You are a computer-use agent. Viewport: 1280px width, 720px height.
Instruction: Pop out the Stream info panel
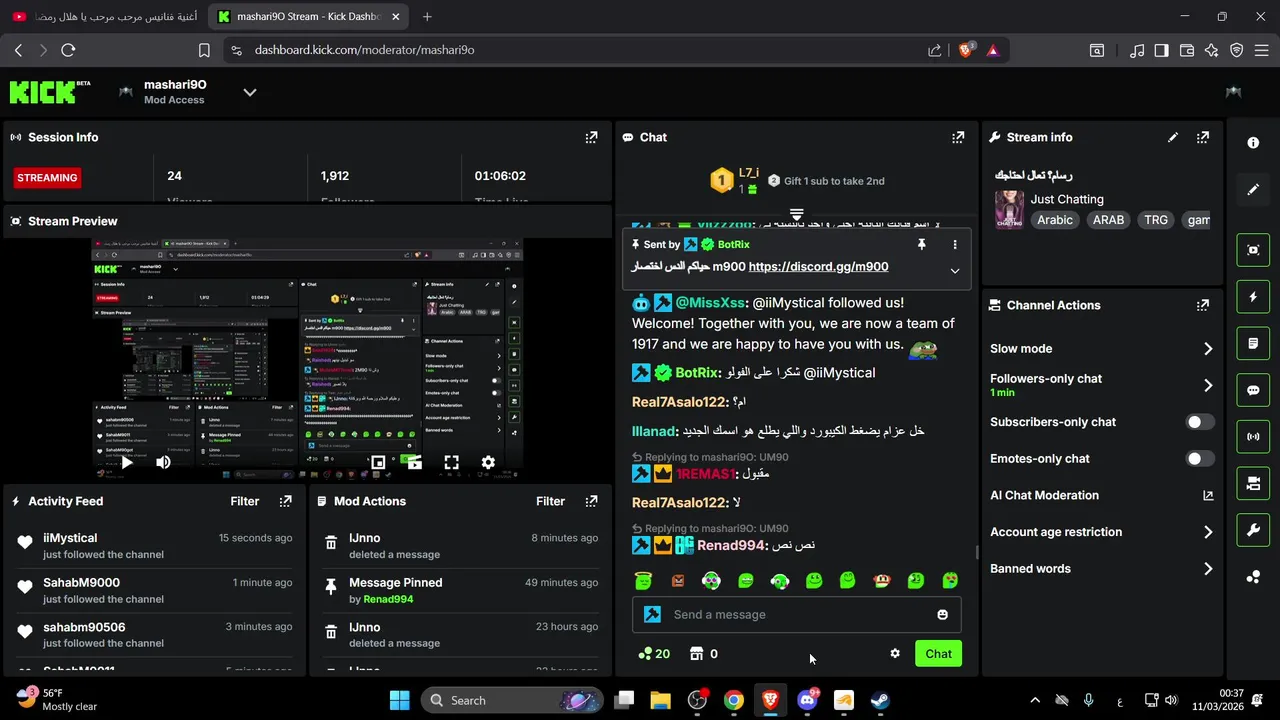tap(1203, 137)
